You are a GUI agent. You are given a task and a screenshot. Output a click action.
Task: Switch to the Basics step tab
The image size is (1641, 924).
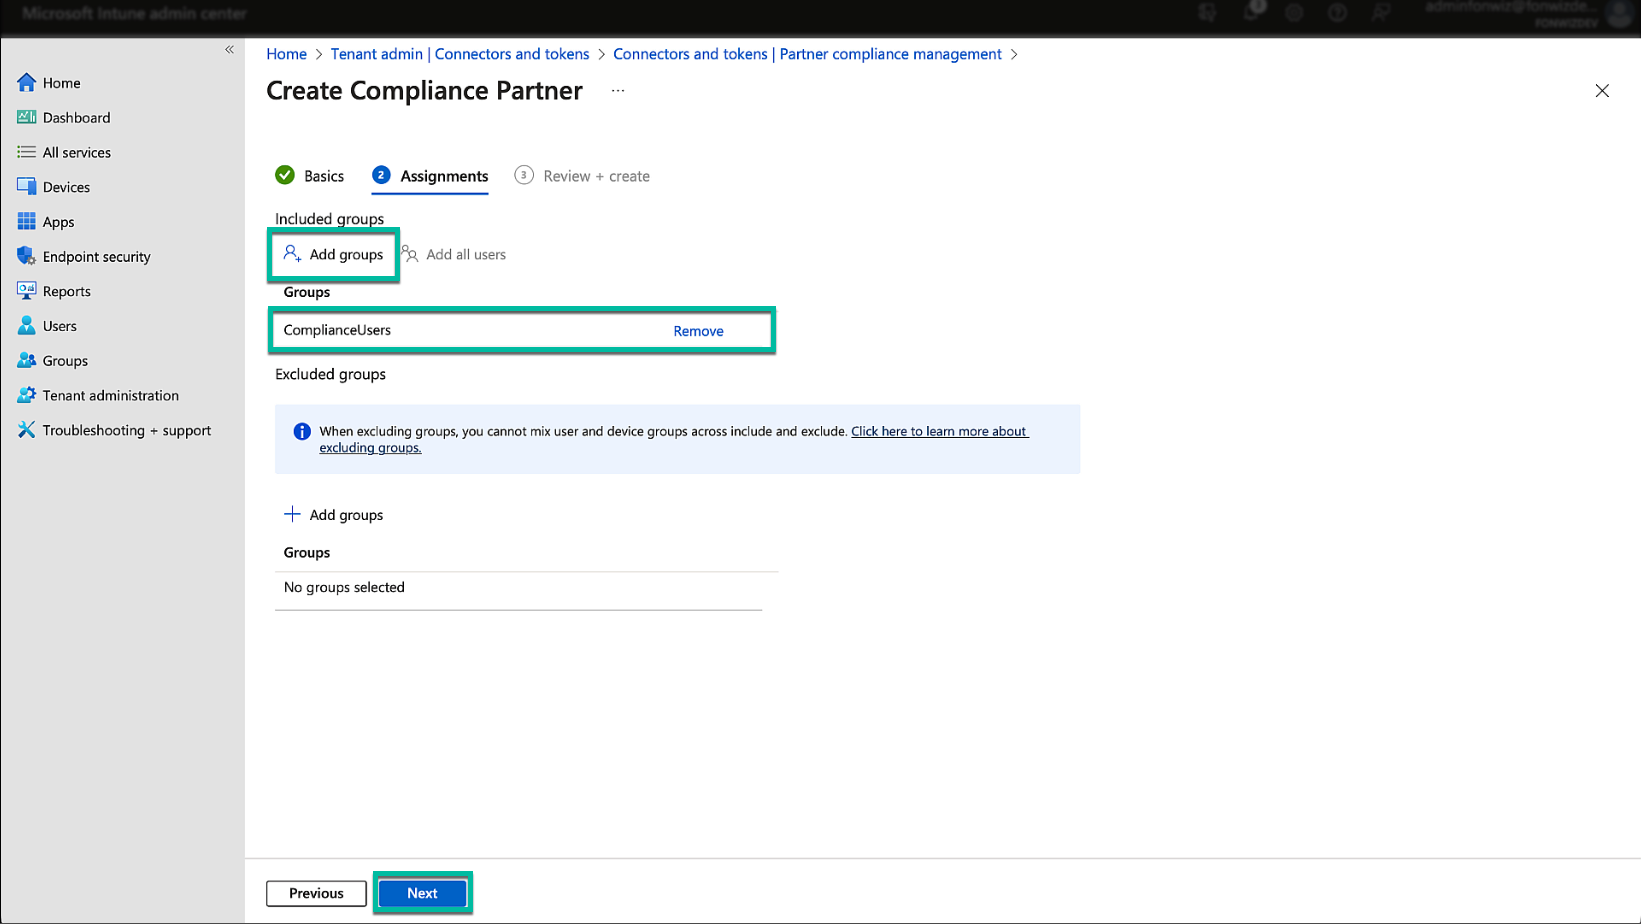point(310,176)
